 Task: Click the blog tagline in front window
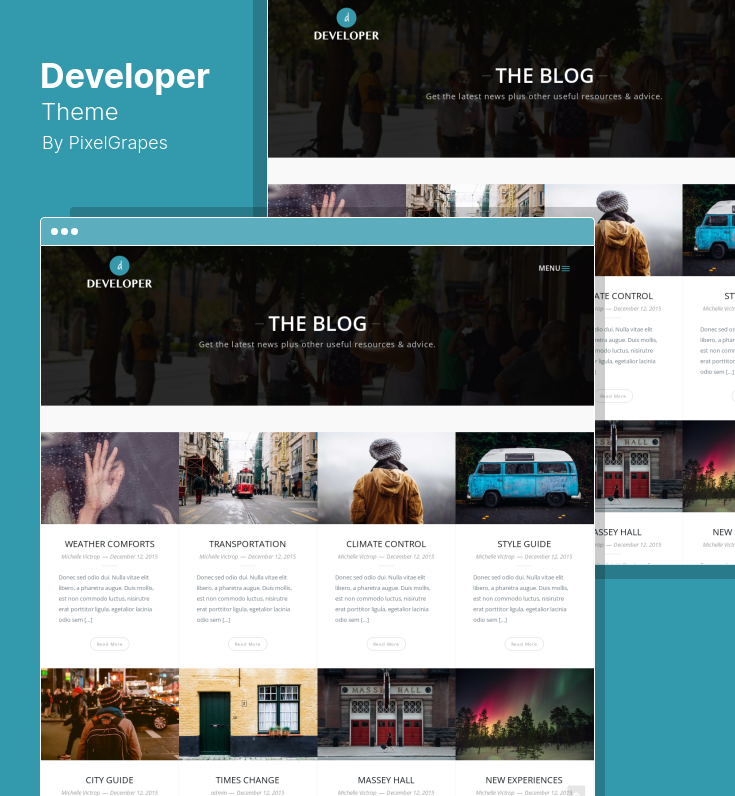tap(317, 344)
